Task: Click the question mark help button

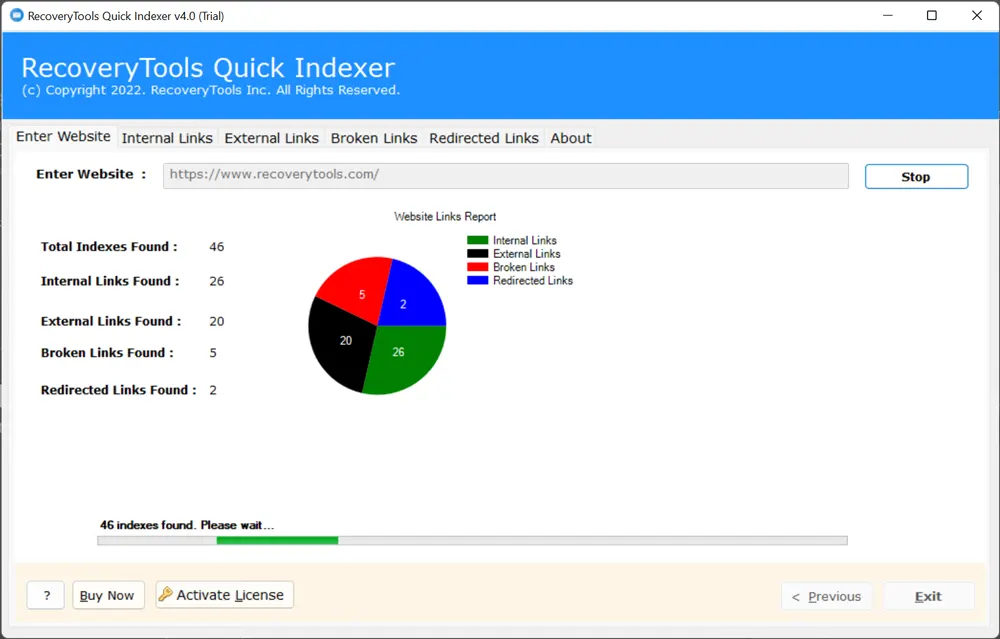Action: pos(46,596)
